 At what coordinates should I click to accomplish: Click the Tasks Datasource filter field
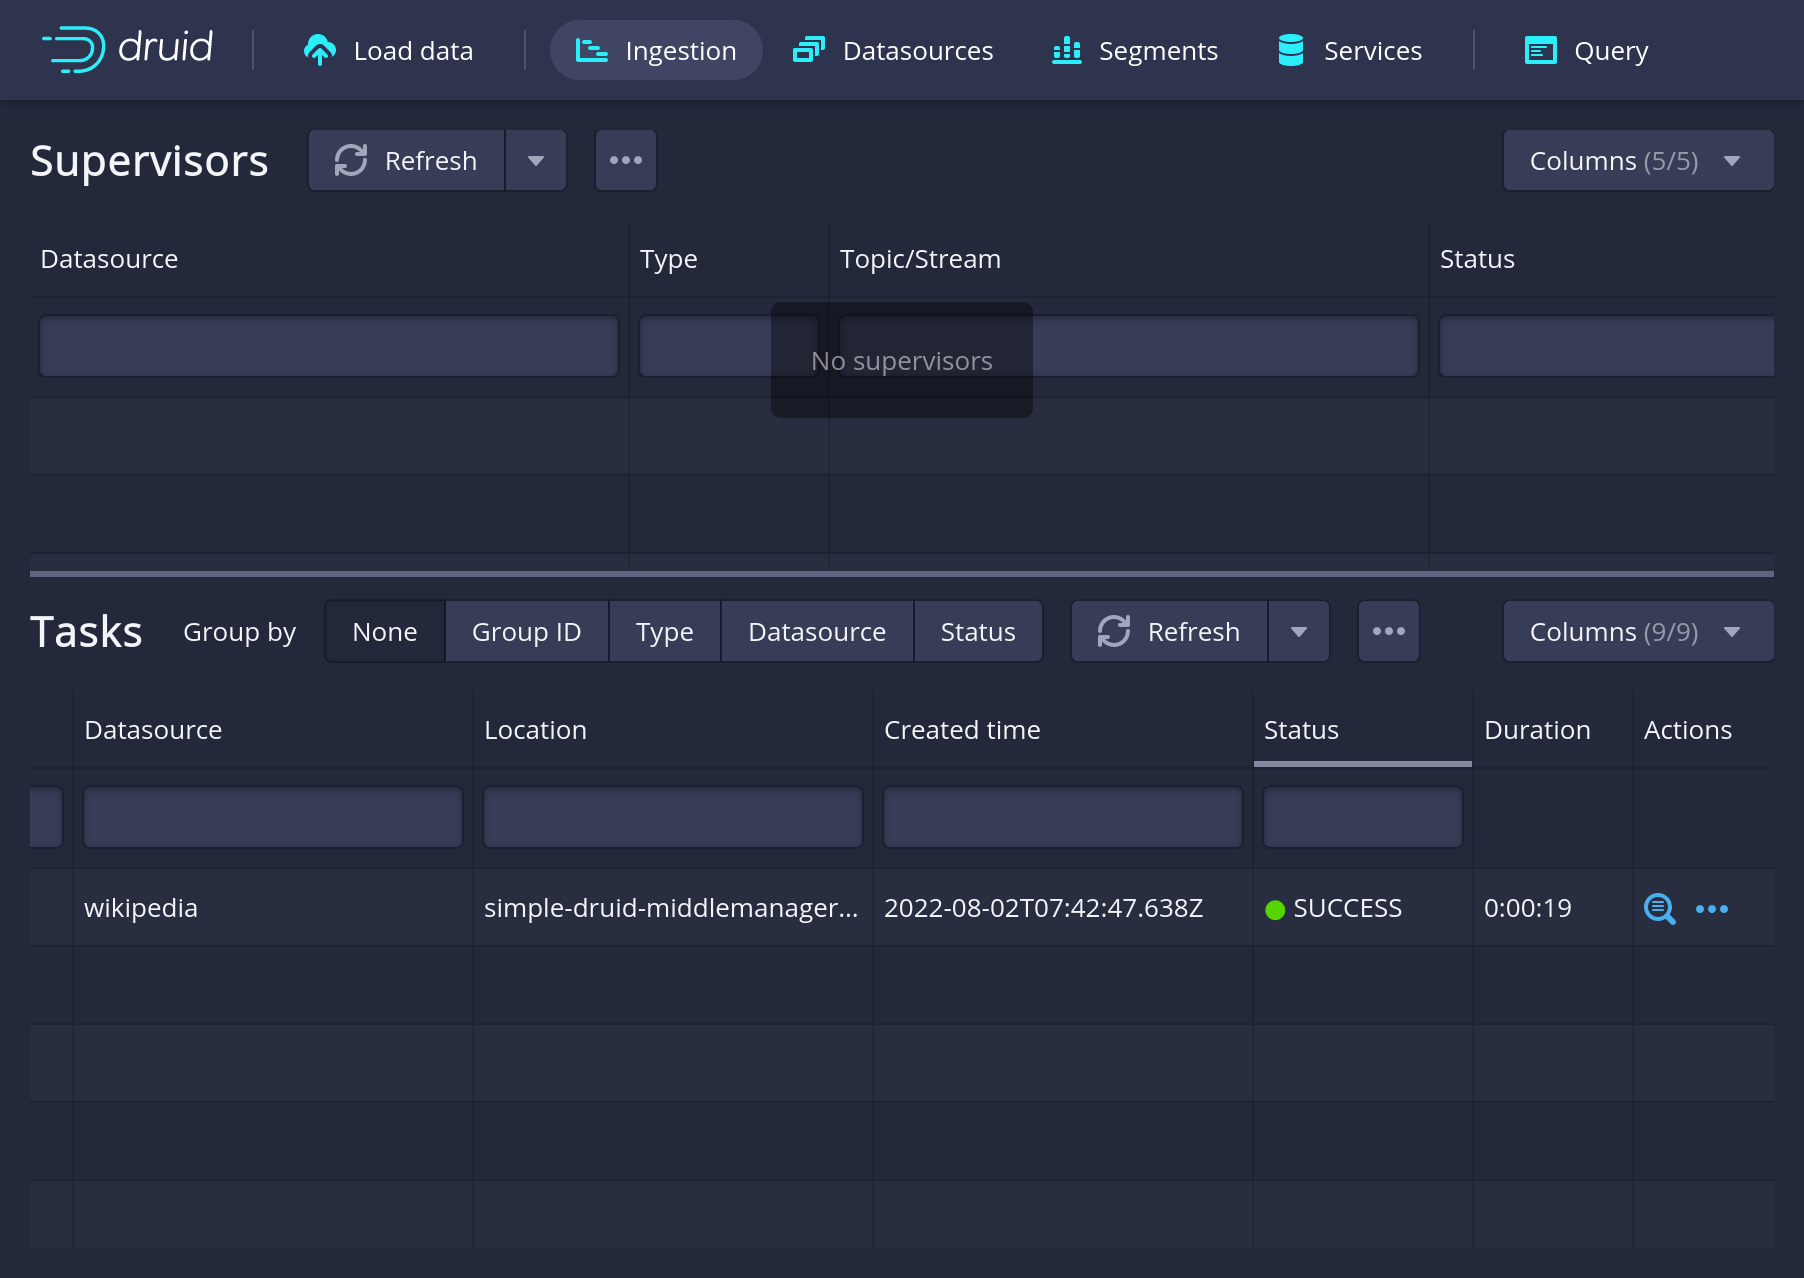[x=273, y=817]
